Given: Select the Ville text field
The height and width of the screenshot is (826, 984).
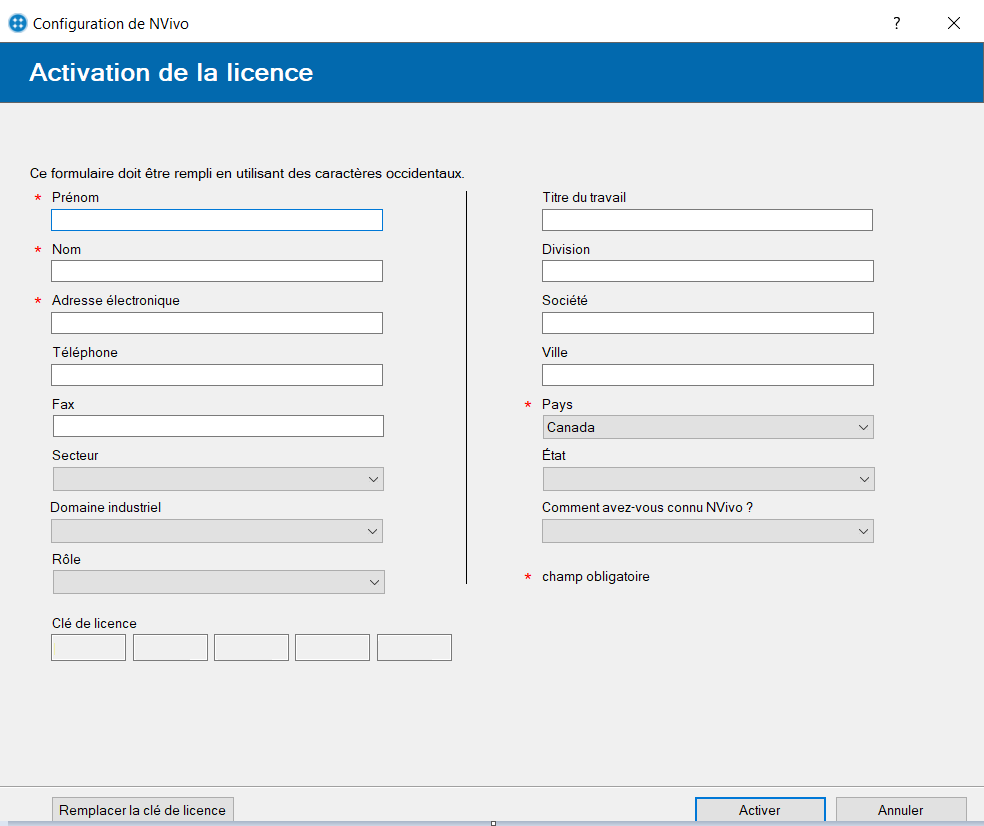Looking at the screenshot, I should [x=708, y=375].
